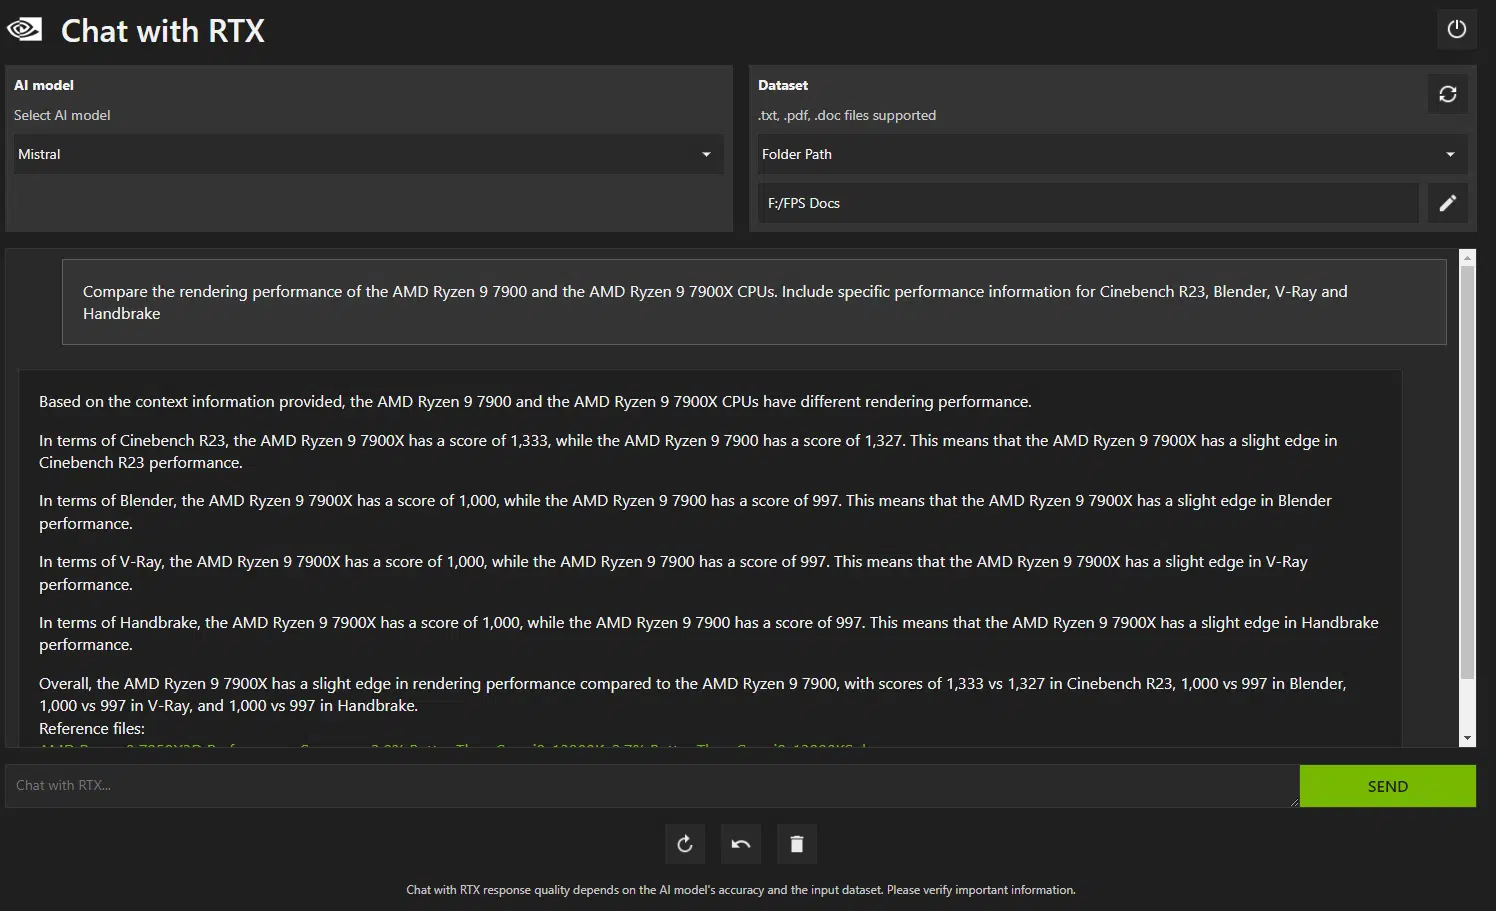Clear chat with the trash icon

pyautogui.click(x=797, y=844)
